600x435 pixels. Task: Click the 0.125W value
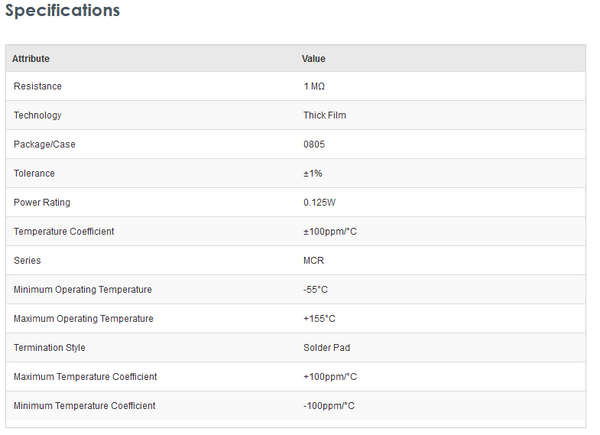coord(319,203)
